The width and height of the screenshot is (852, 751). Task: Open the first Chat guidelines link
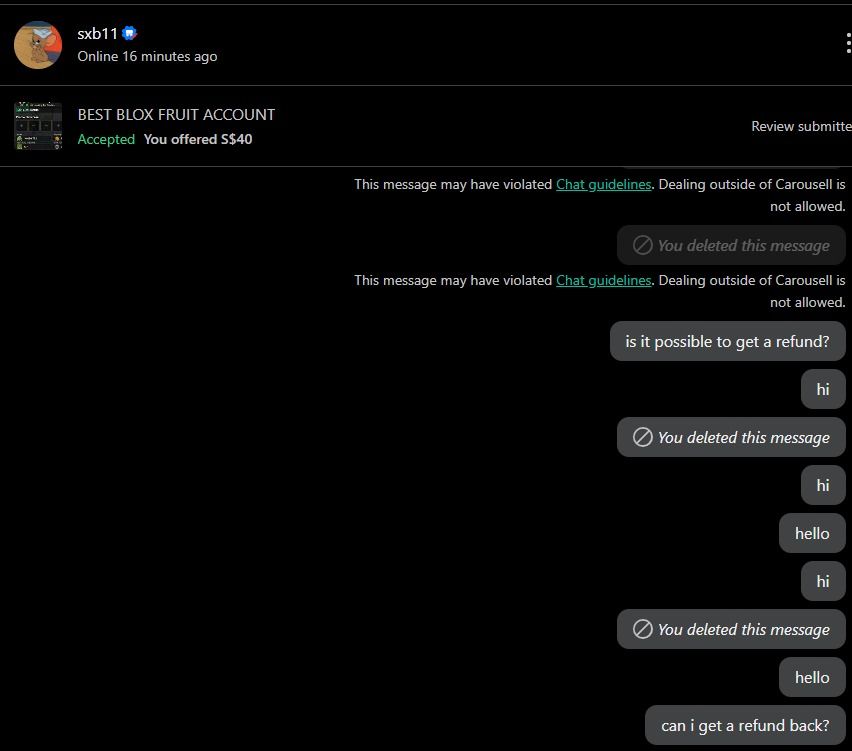(603, 185)
